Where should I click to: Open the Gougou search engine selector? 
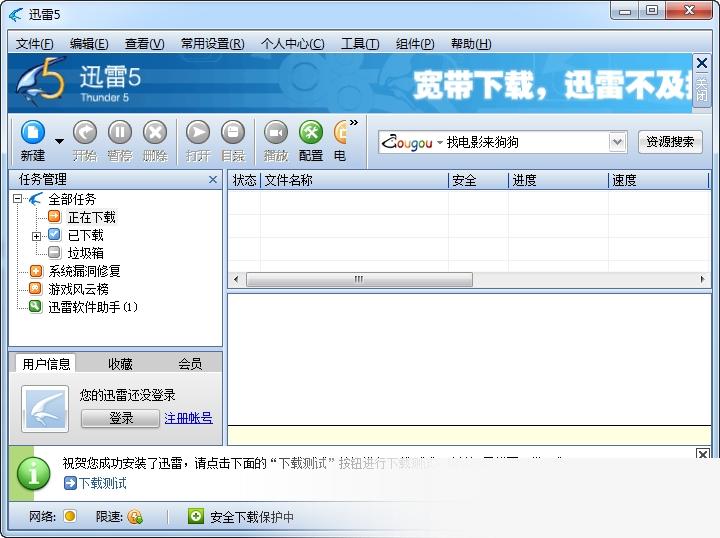412,142
